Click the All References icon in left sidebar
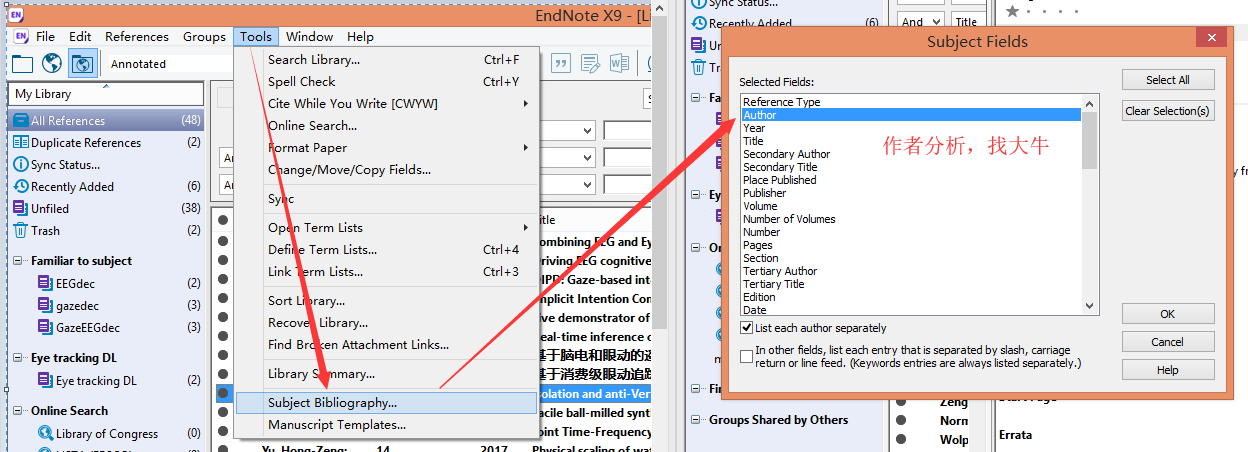Screen dimensions: 1248x452 [21, 121]
